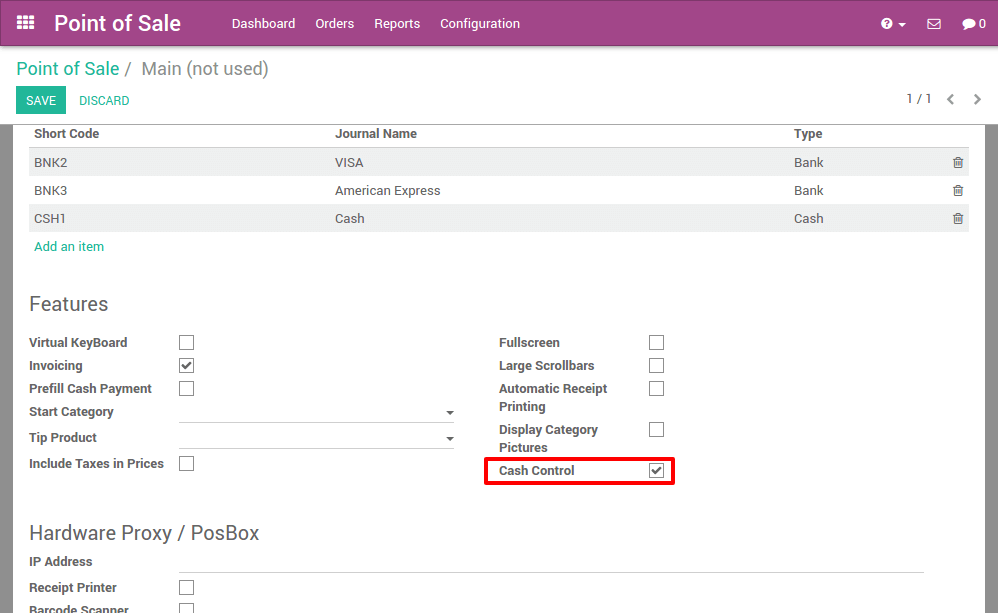
Task: Open the Reports menu
Action: (397, 24)
